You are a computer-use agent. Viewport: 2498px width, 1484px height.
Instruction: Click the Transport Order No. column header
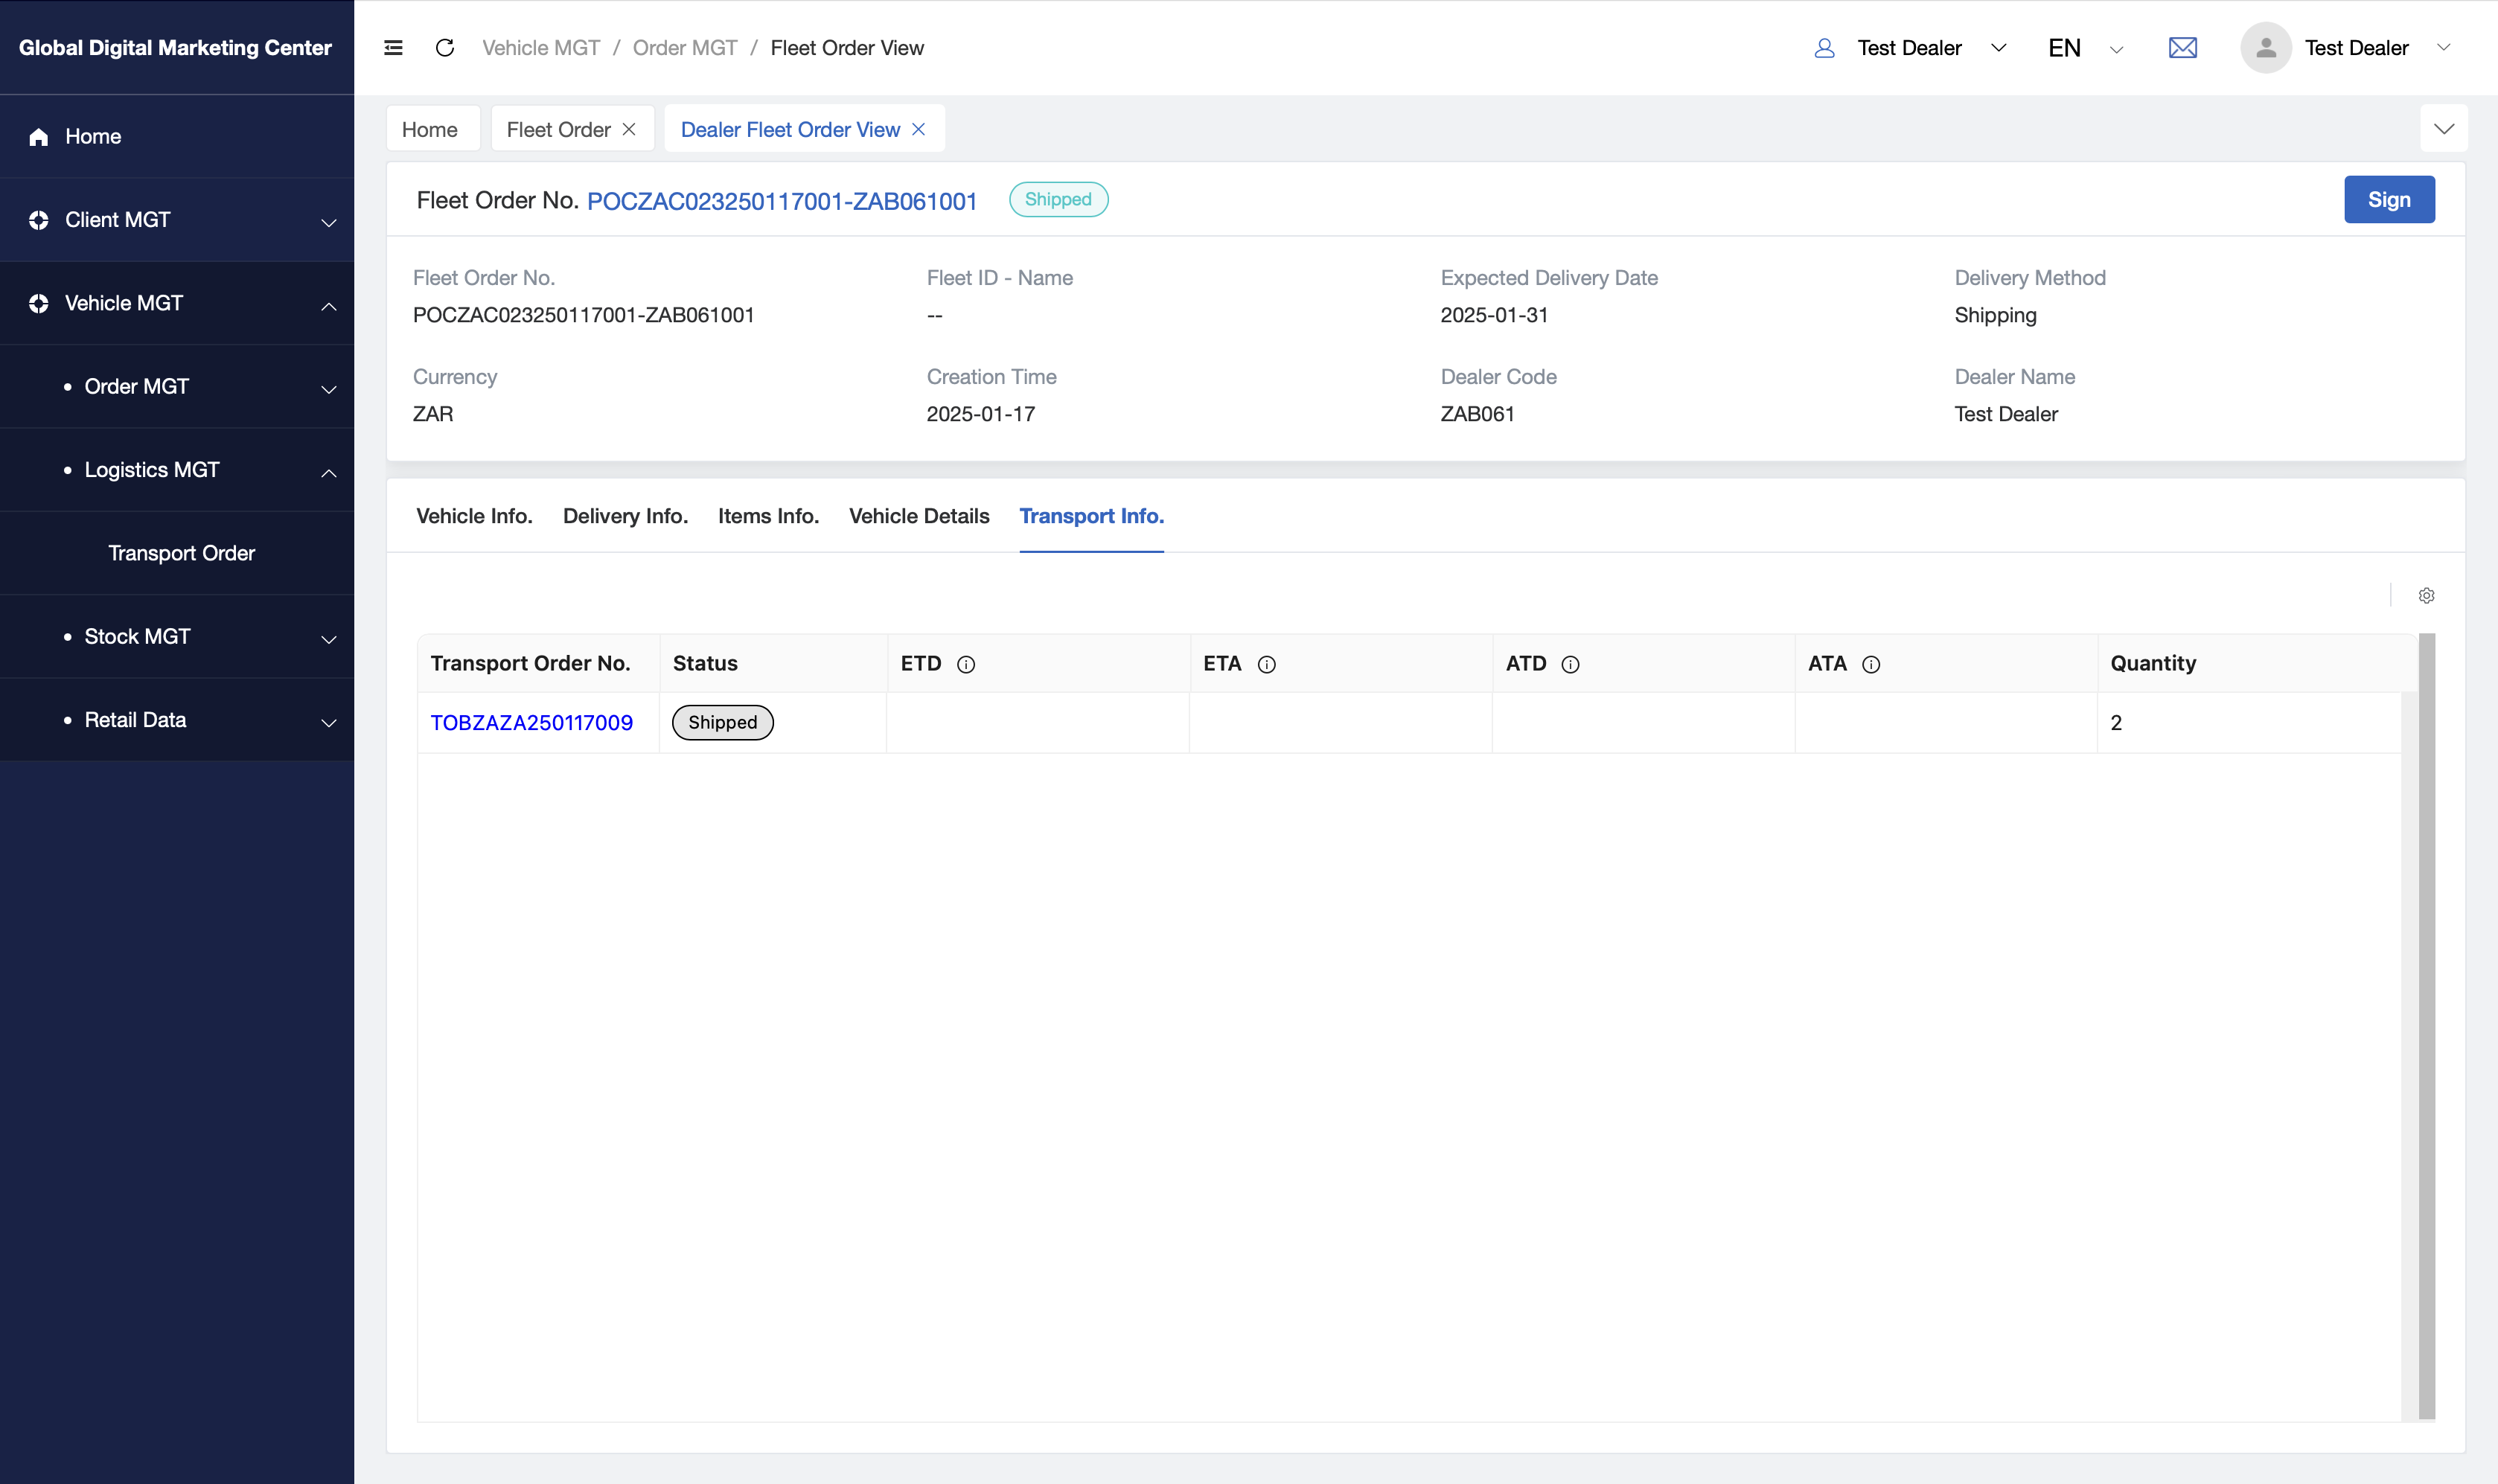coord(538,664)
